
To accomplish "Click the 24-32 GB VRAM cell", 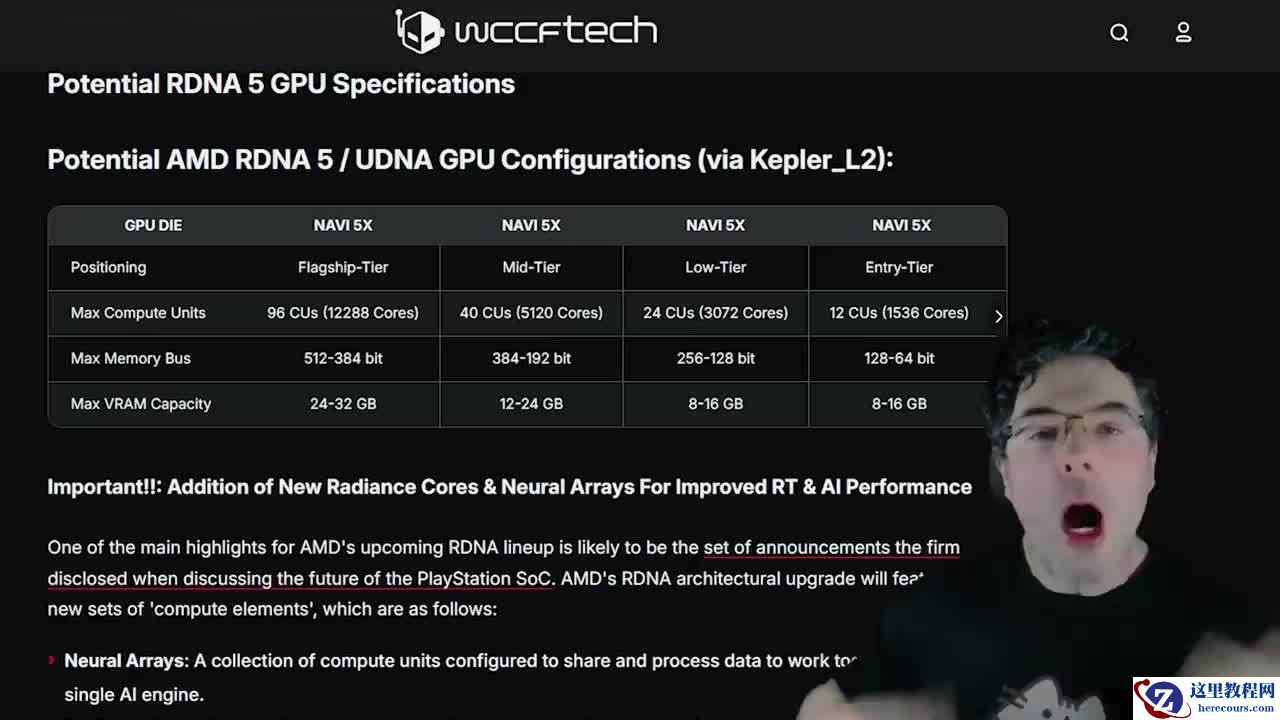I will tap(343, 404).
